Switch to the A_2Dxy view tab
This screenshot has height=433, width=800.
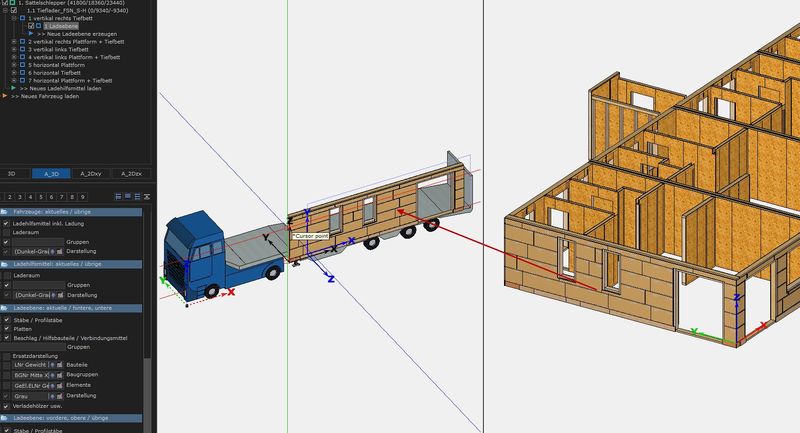tap(92, 174)
